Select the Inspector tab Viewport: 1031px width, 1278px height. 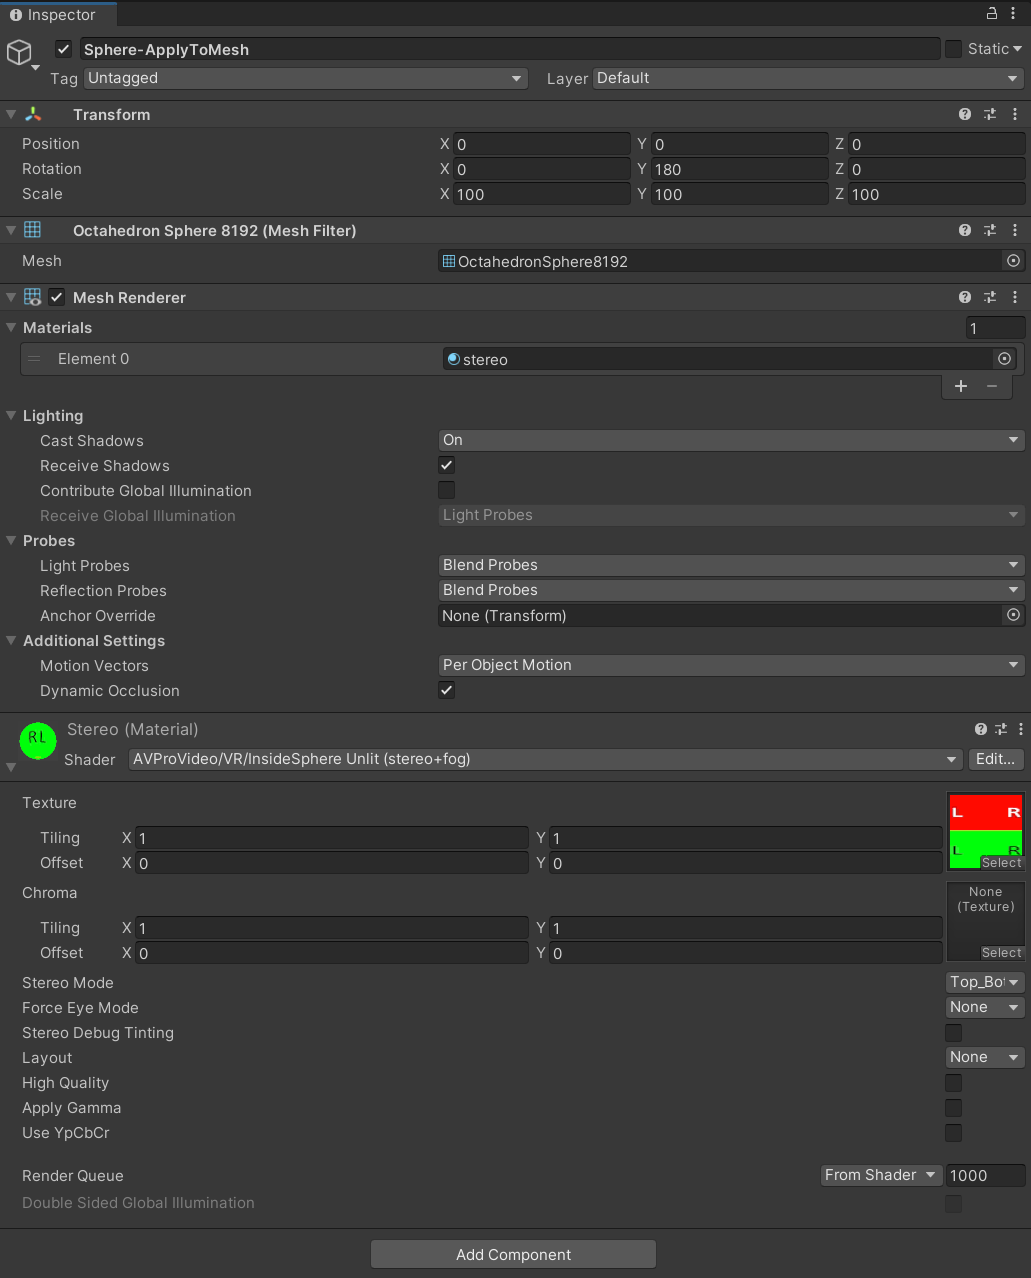[57, 15]
